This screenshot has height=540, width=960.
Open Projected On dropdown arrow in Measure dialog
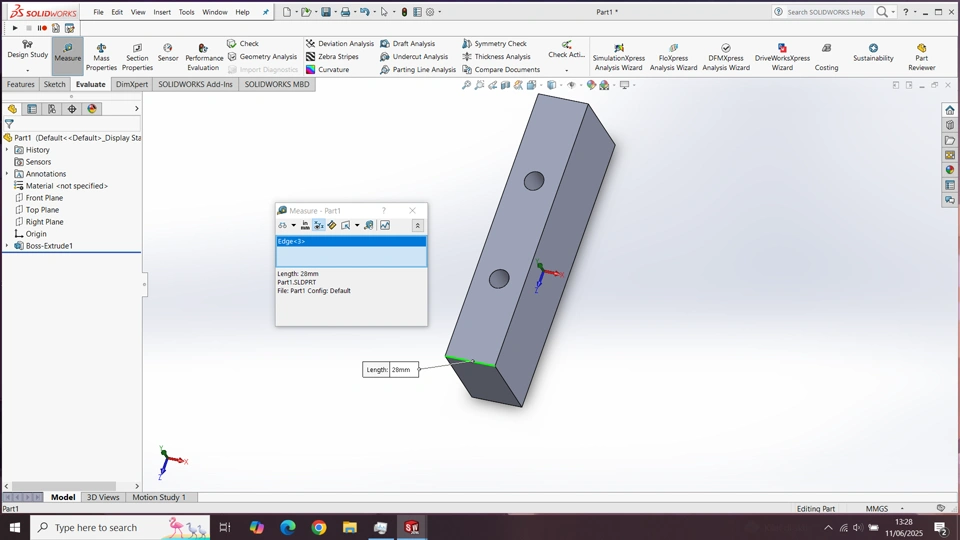(x=357, y=225)
